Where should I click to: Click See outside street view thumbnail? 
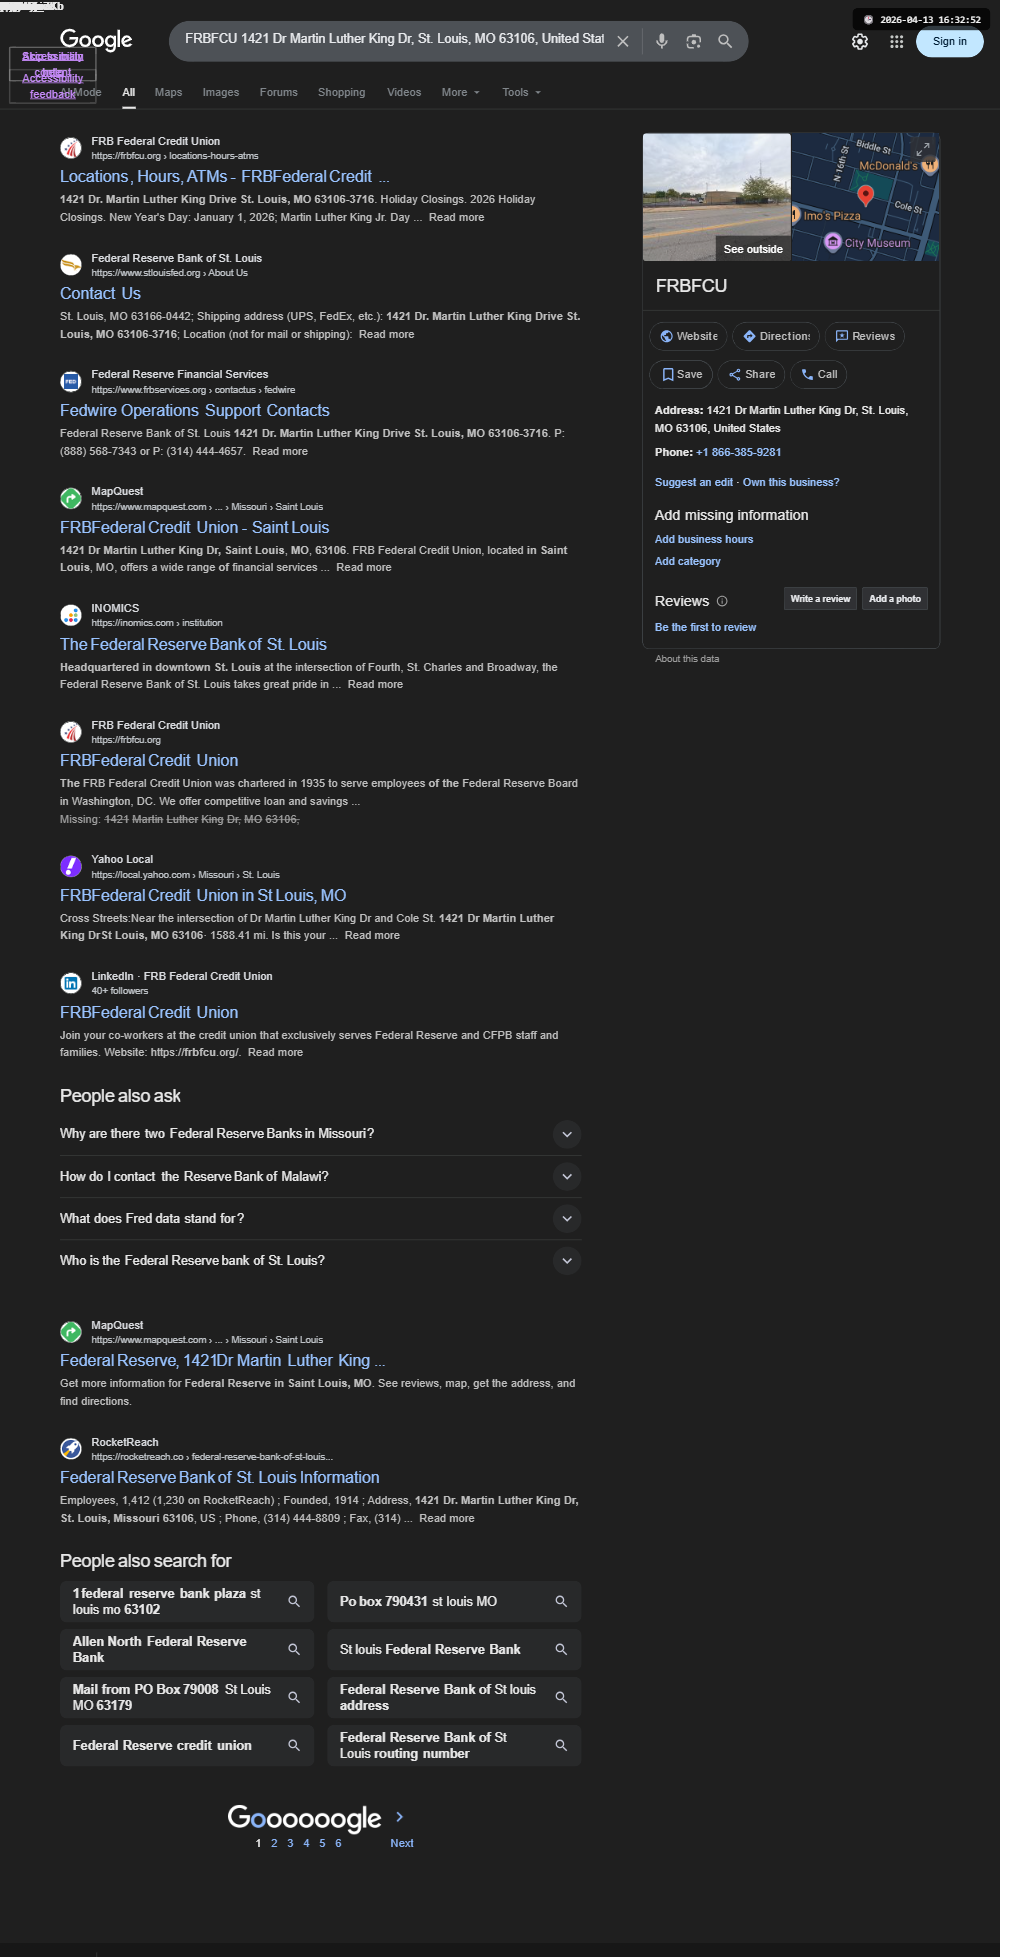click(716, 197)
